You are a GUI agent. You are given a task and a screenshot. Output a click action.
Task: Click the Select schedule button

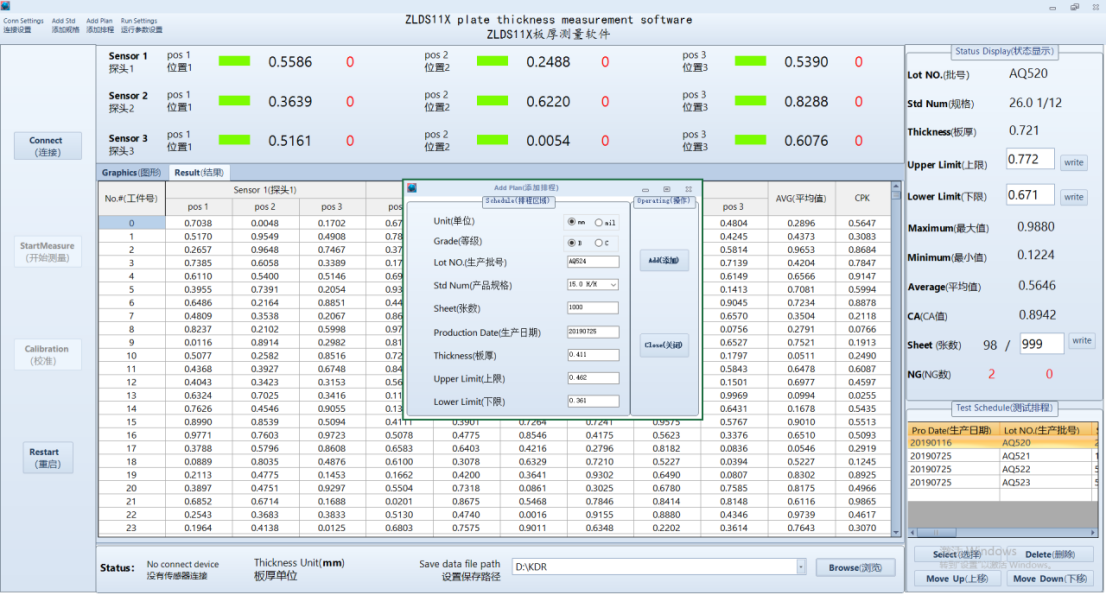pos(955,555)
